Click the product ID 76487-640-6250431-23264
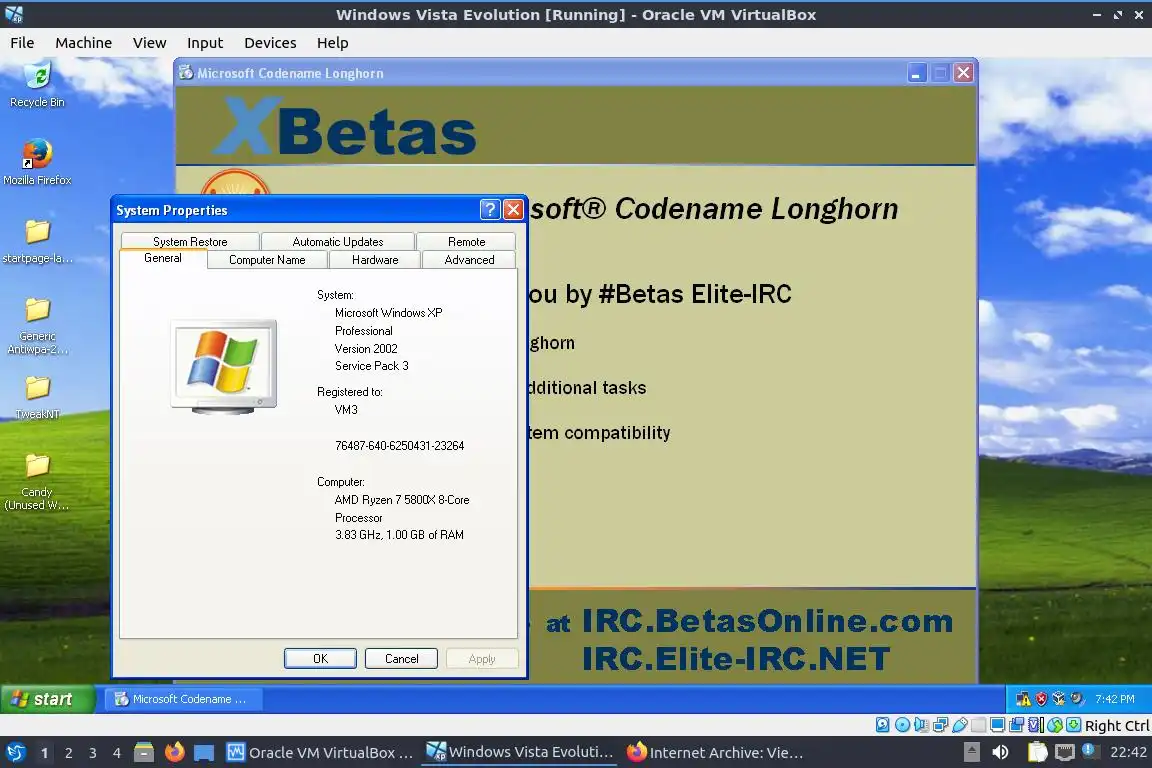Screen dimensions: 1152x768 tap(400, 445)
